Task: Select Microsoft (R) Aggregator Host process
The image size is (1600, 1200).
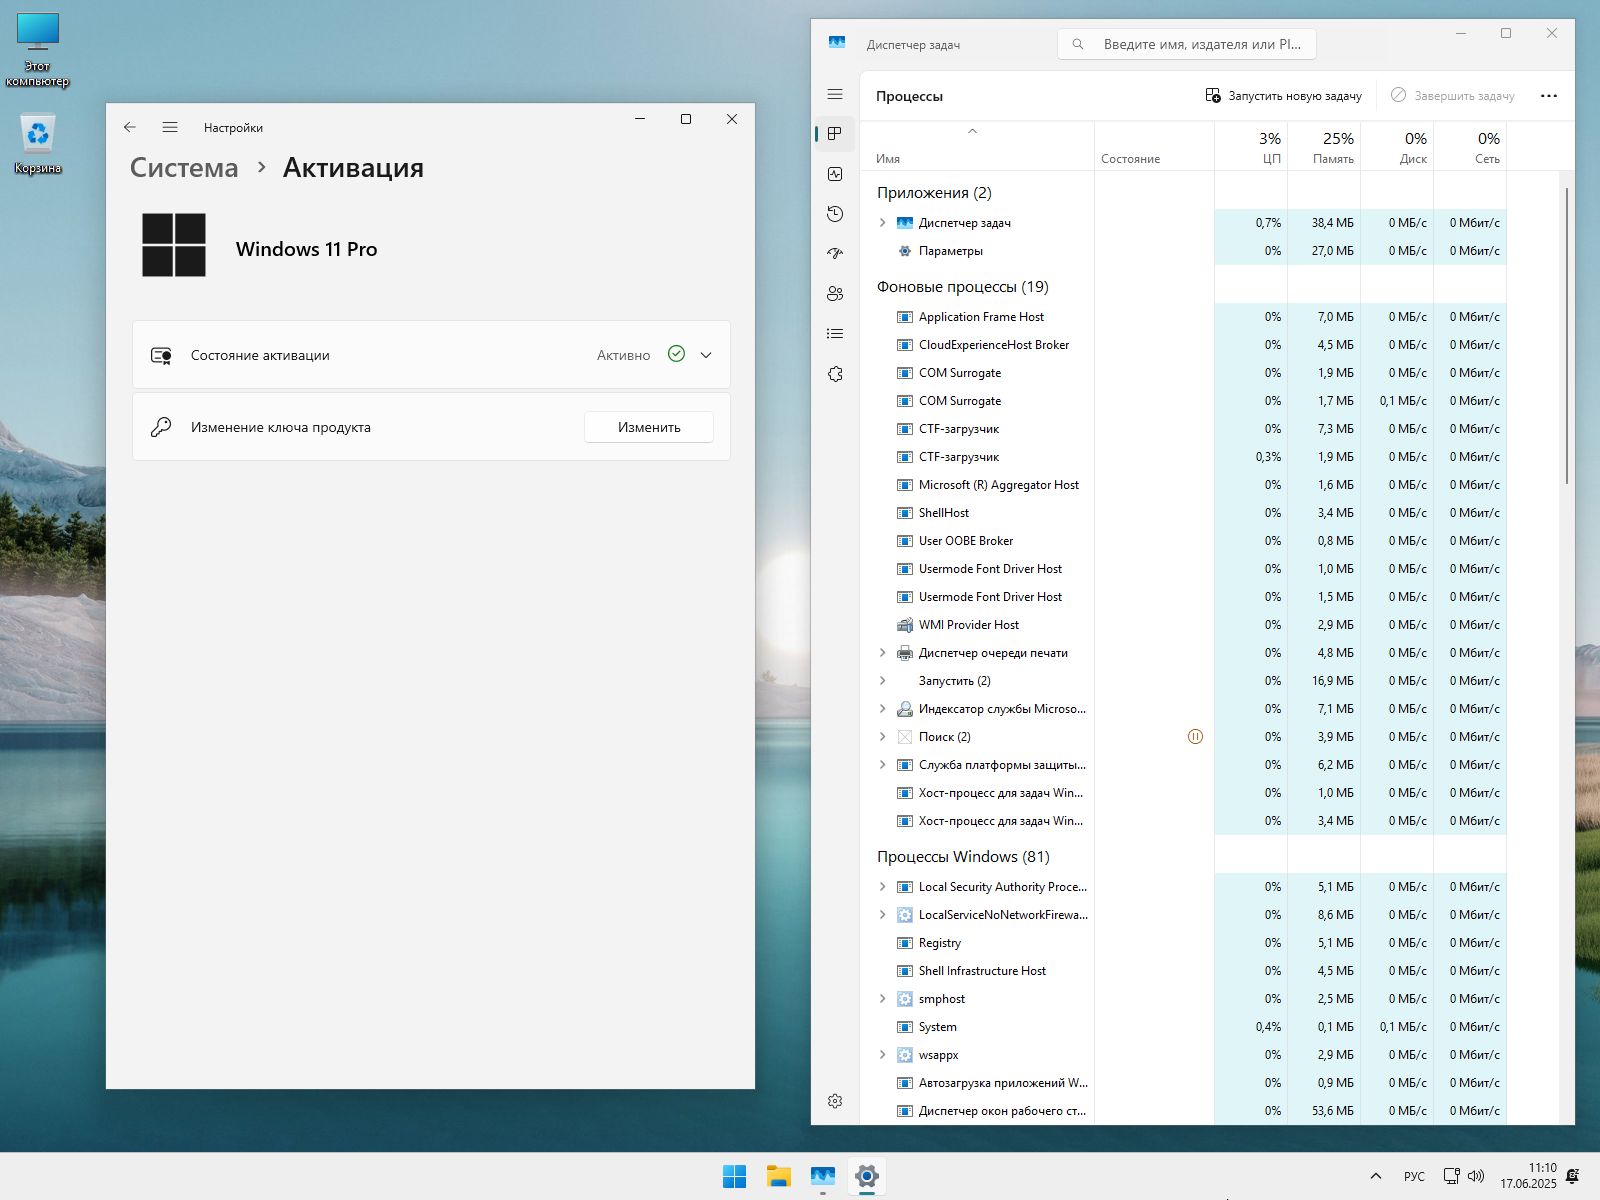Action: click(1183, 485)
